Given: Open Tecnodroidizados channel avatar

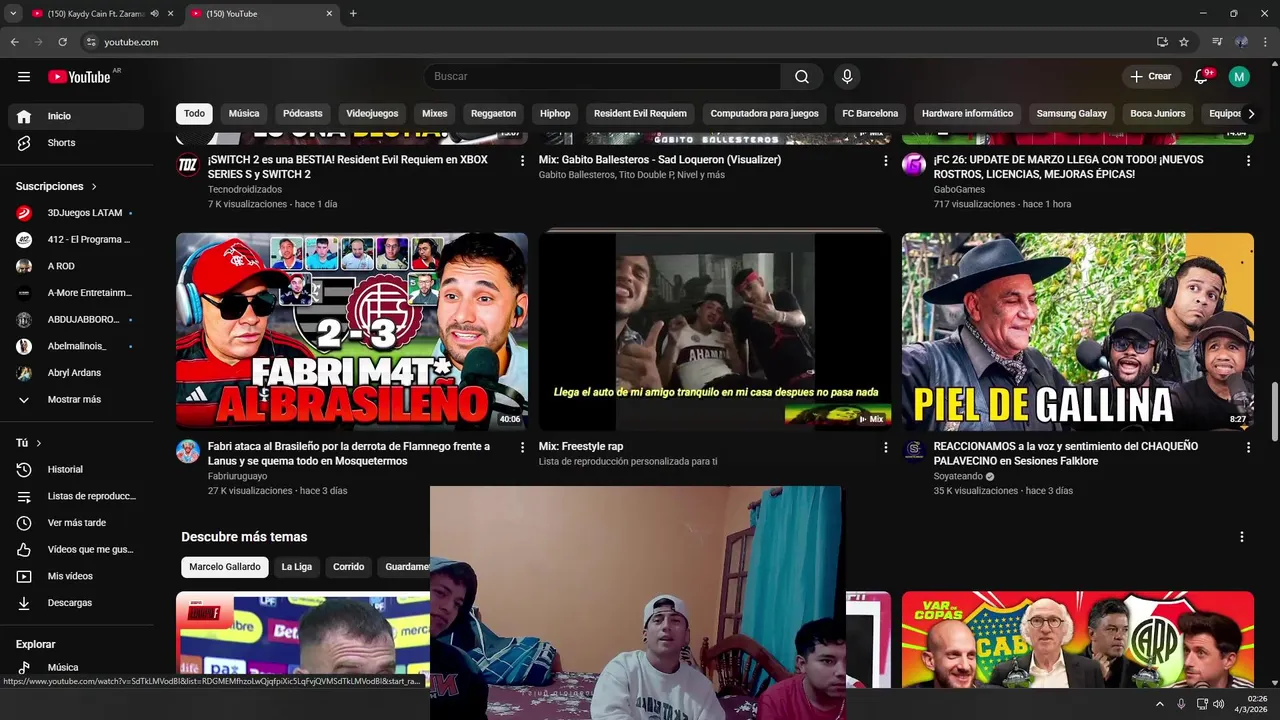Looking at the screenshot, I should 188,165.
